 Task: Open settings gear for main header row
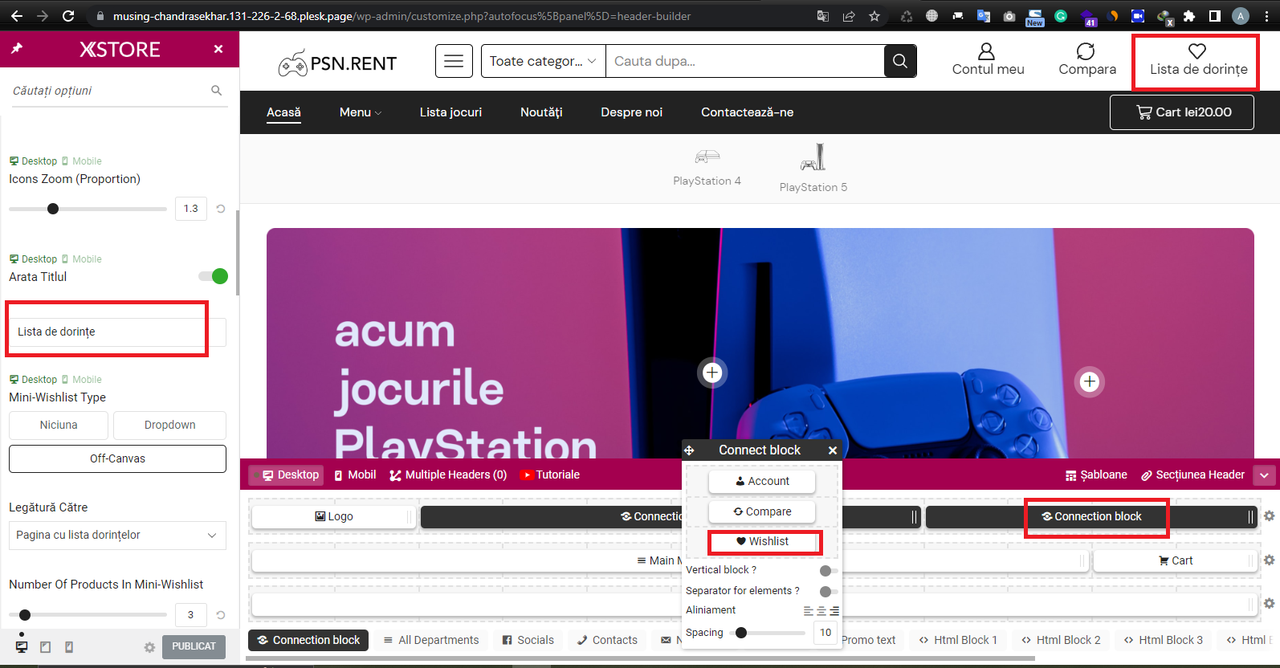pos(1269,560)
